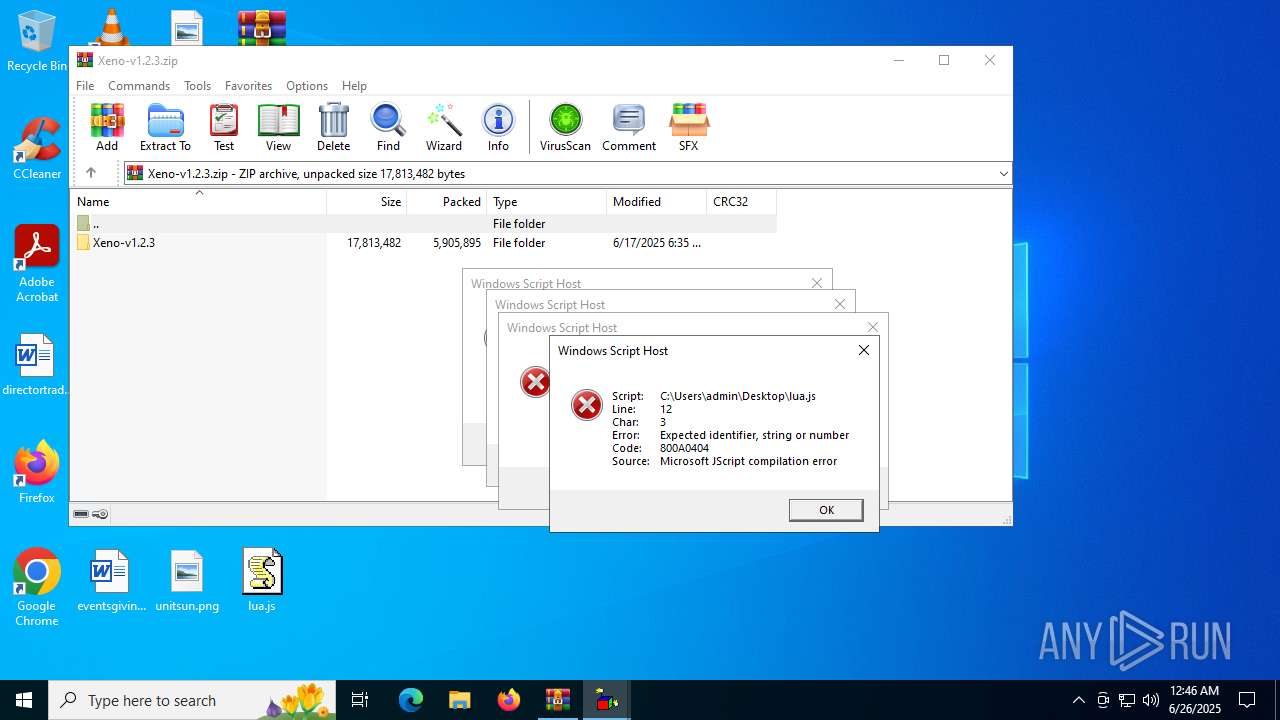Image resolution: width=1280 pixels, height=720 pixels.
Task: Select the eventsgivin Word document icon
Action: (x=111, y=580)
